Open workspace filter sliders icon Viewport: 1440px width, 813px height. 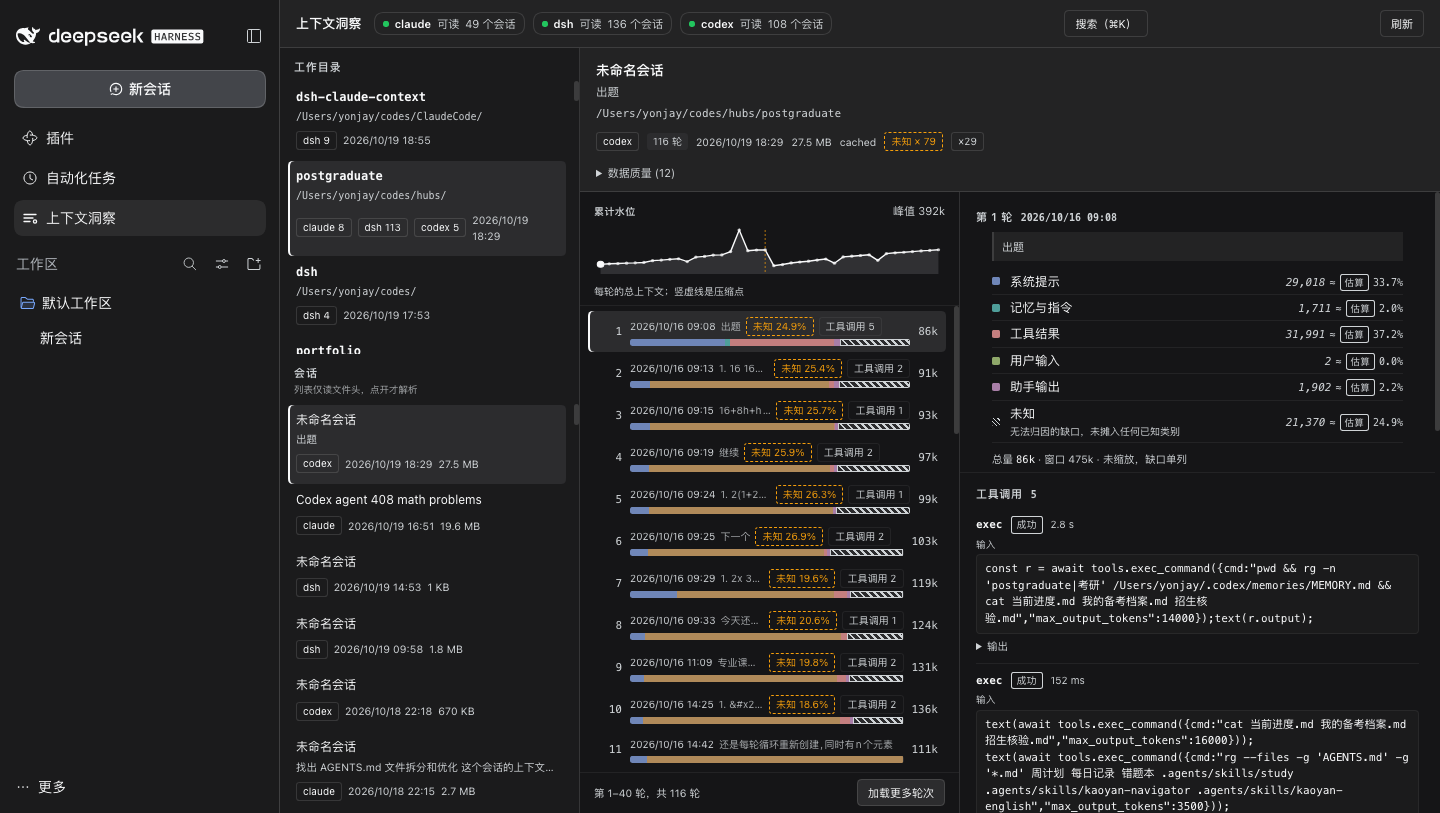pos(222,264)
